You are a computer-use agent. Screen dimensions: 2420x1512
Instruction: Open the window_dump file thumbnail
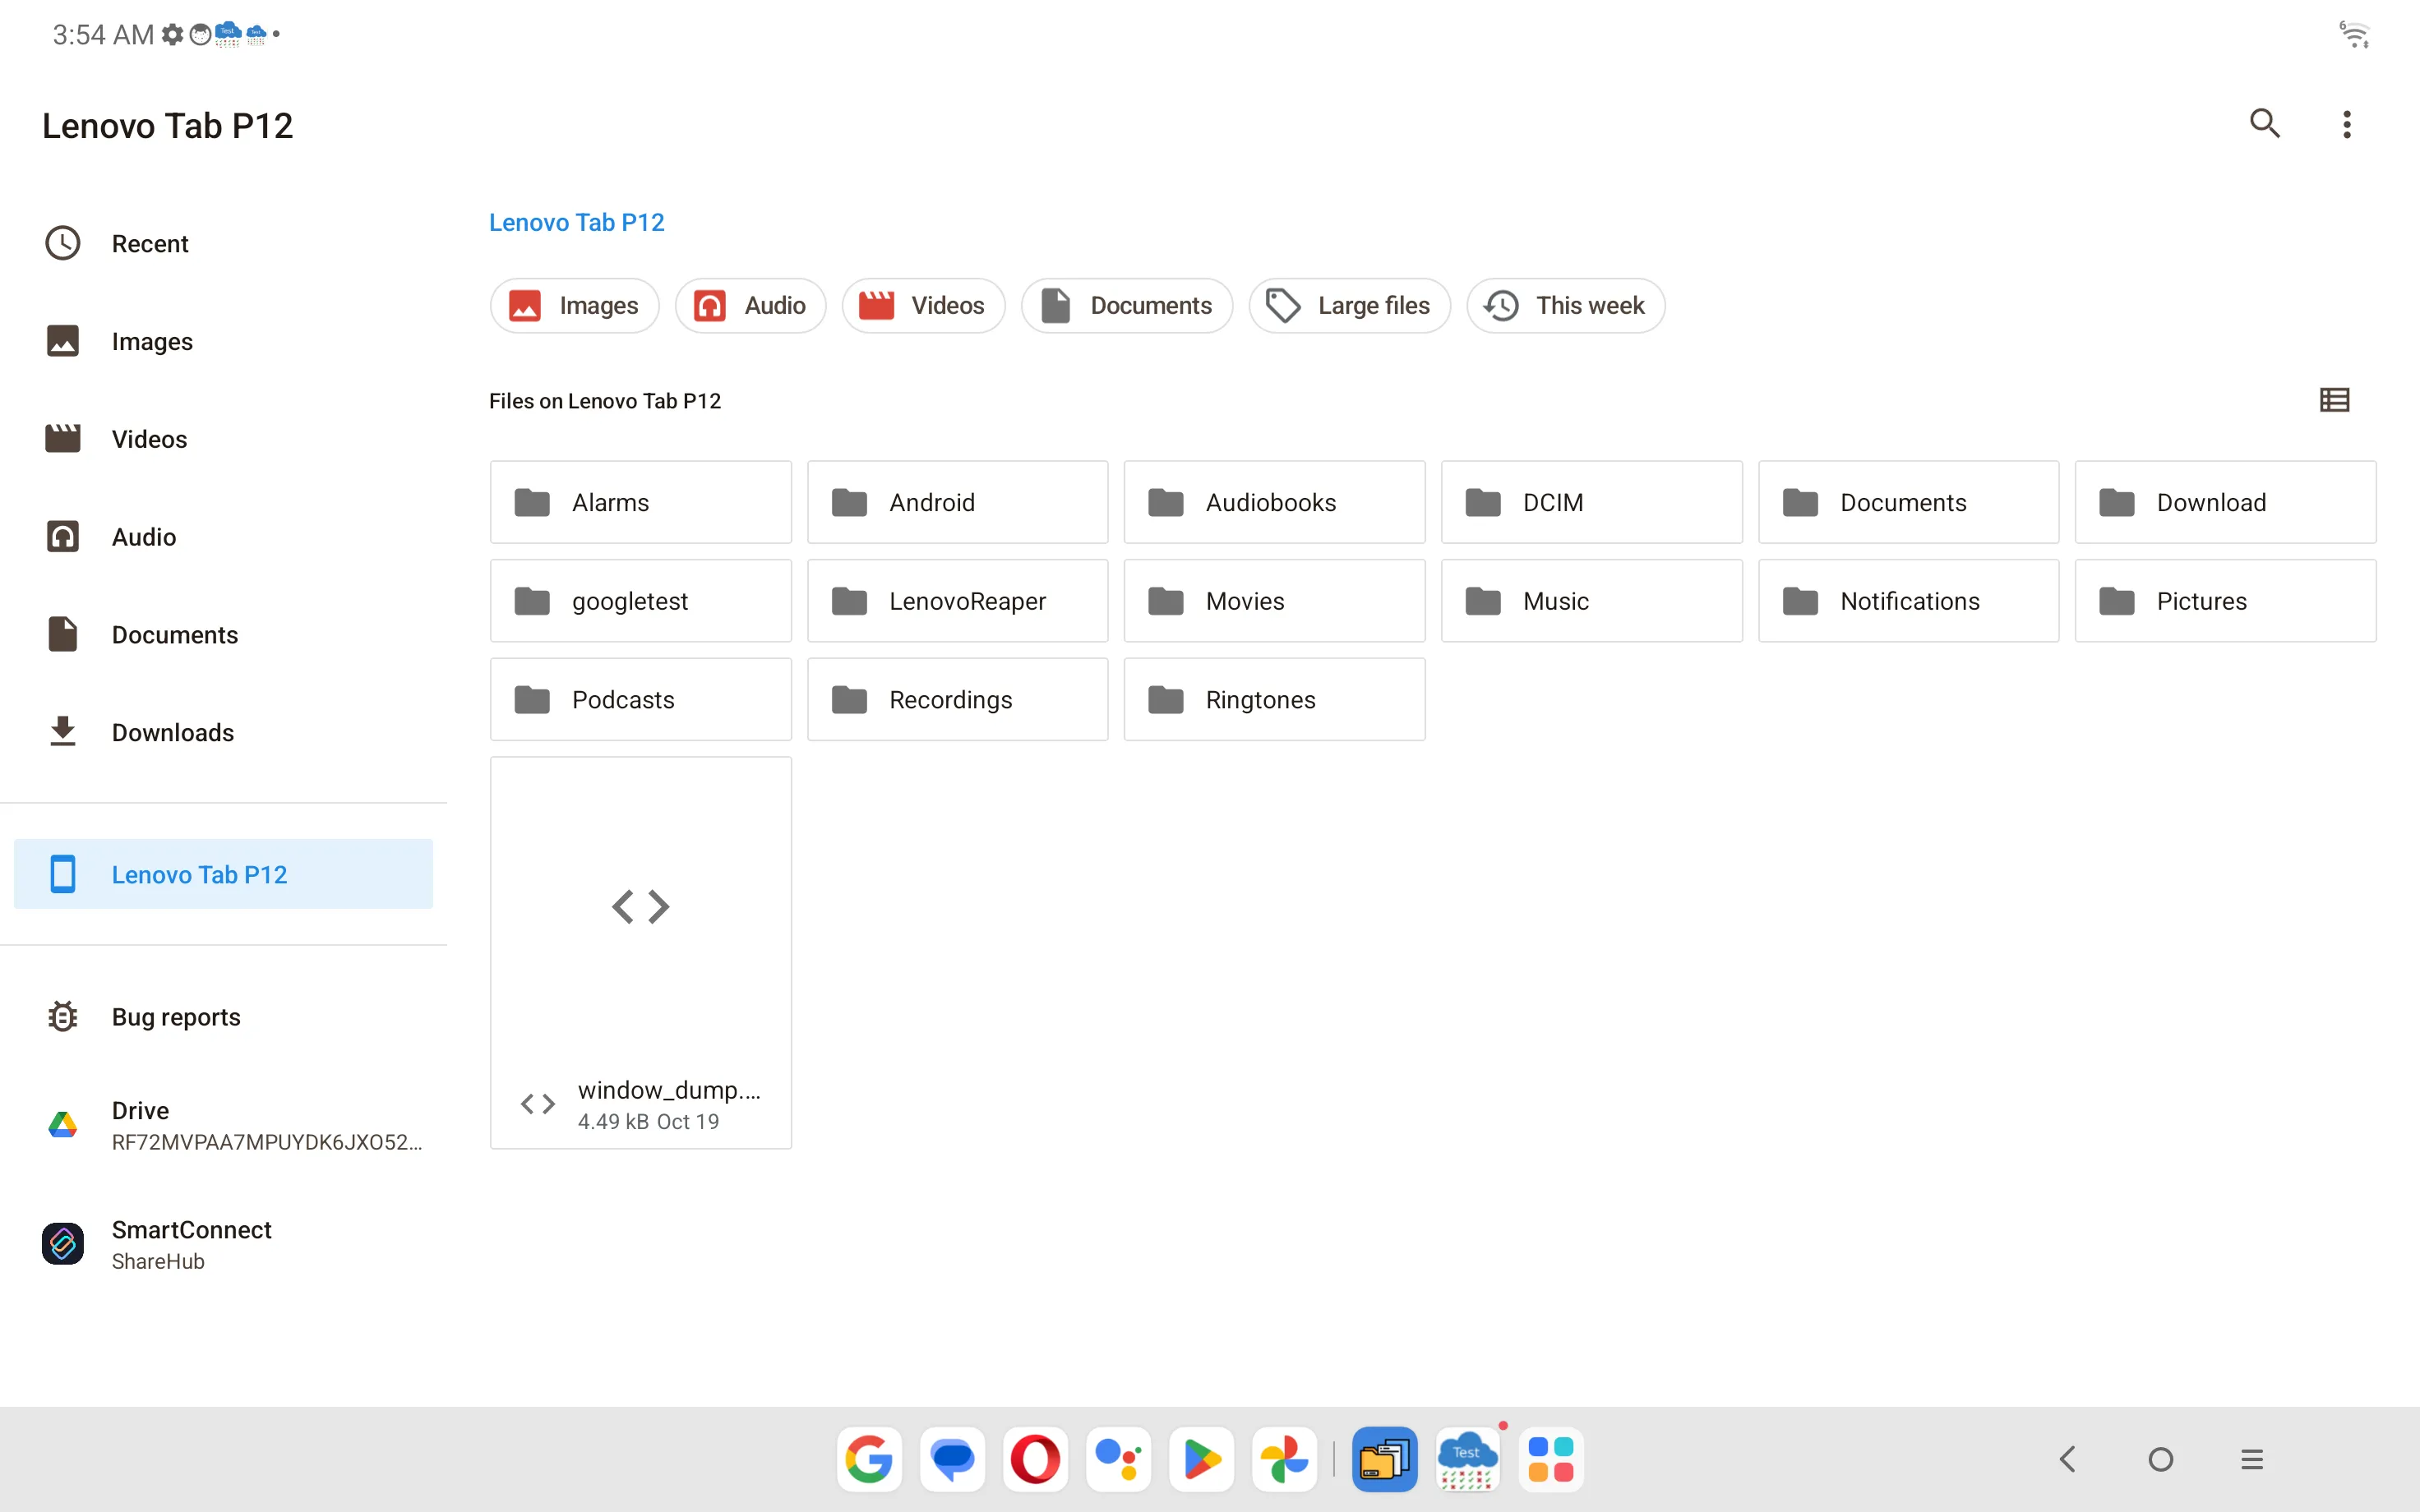coord(640,952)
